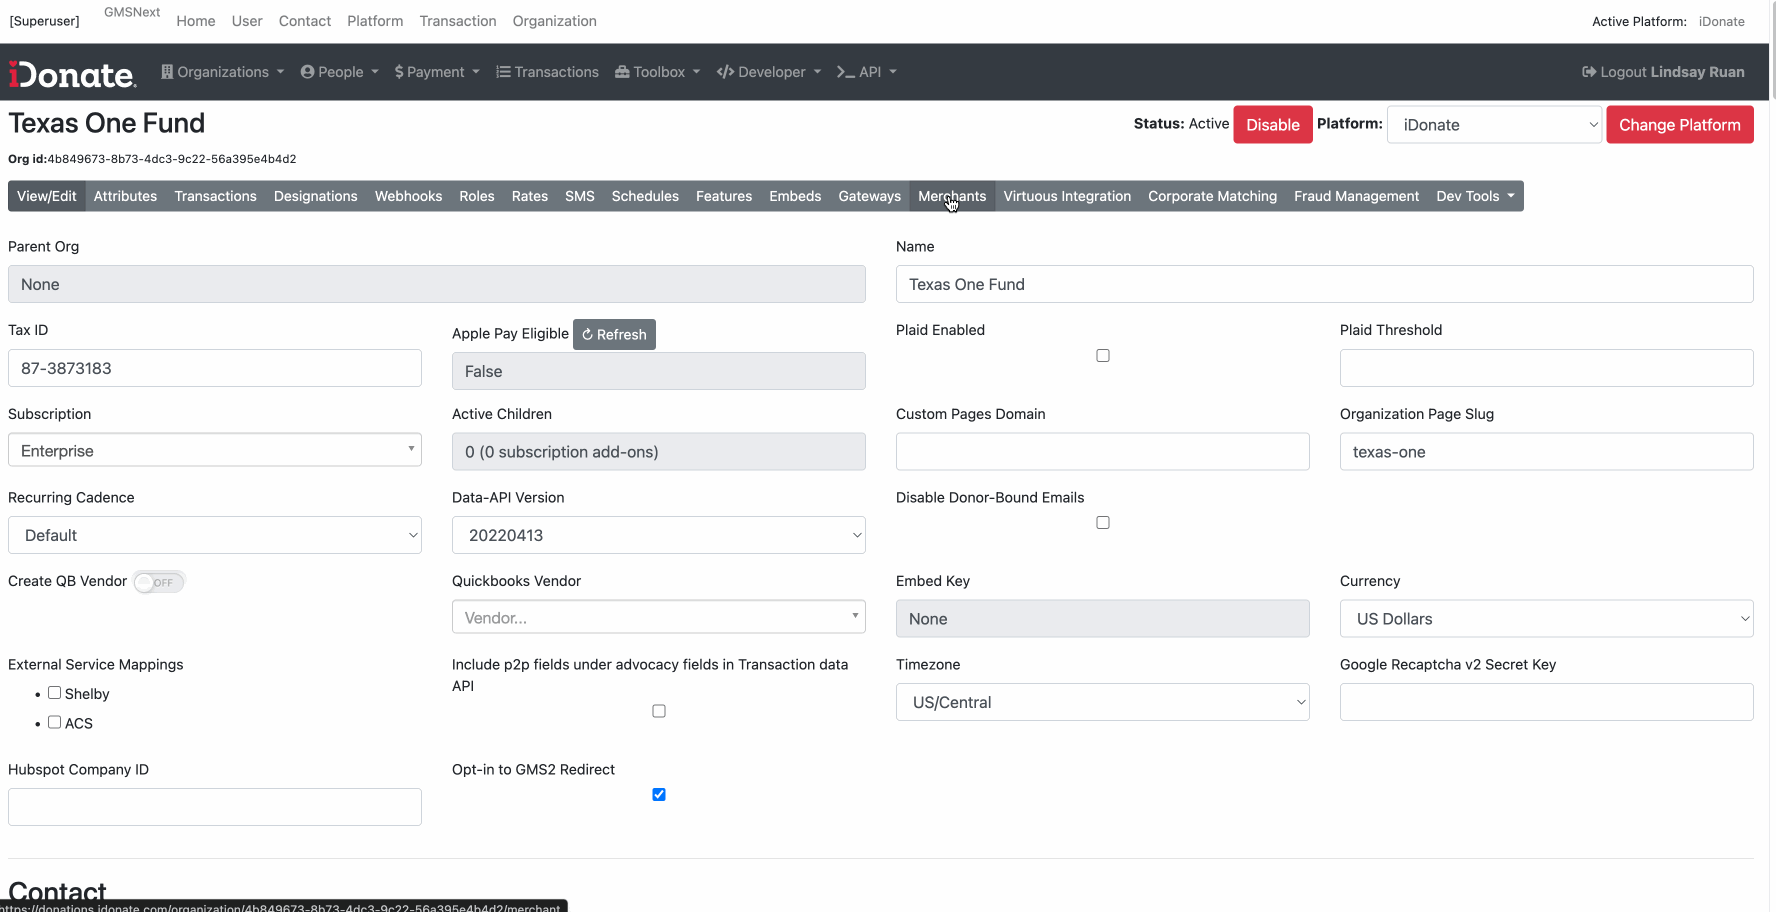Image resolution: width=1776 pixels, height=912 pixels.
Task: Click the Tax ID input field
Action: click(x=215, y=368)
